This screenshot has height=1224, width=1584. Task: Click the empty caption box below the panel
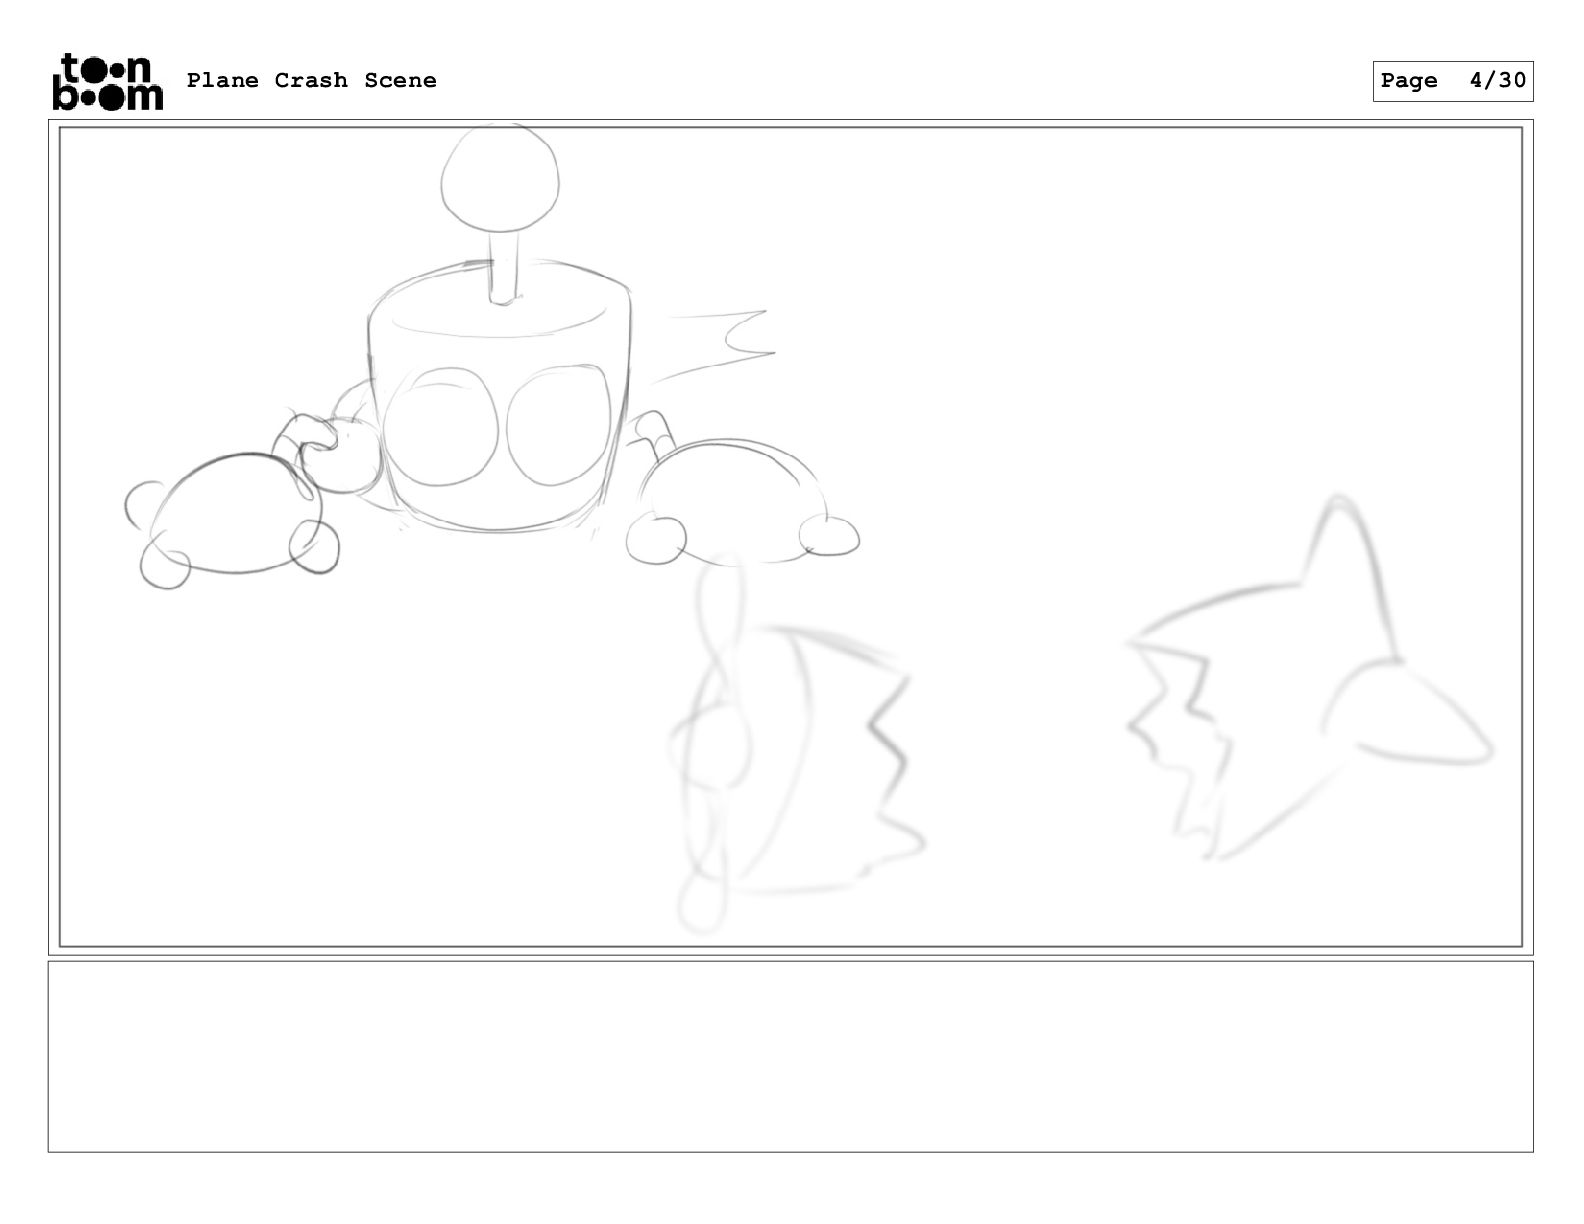791,1057
